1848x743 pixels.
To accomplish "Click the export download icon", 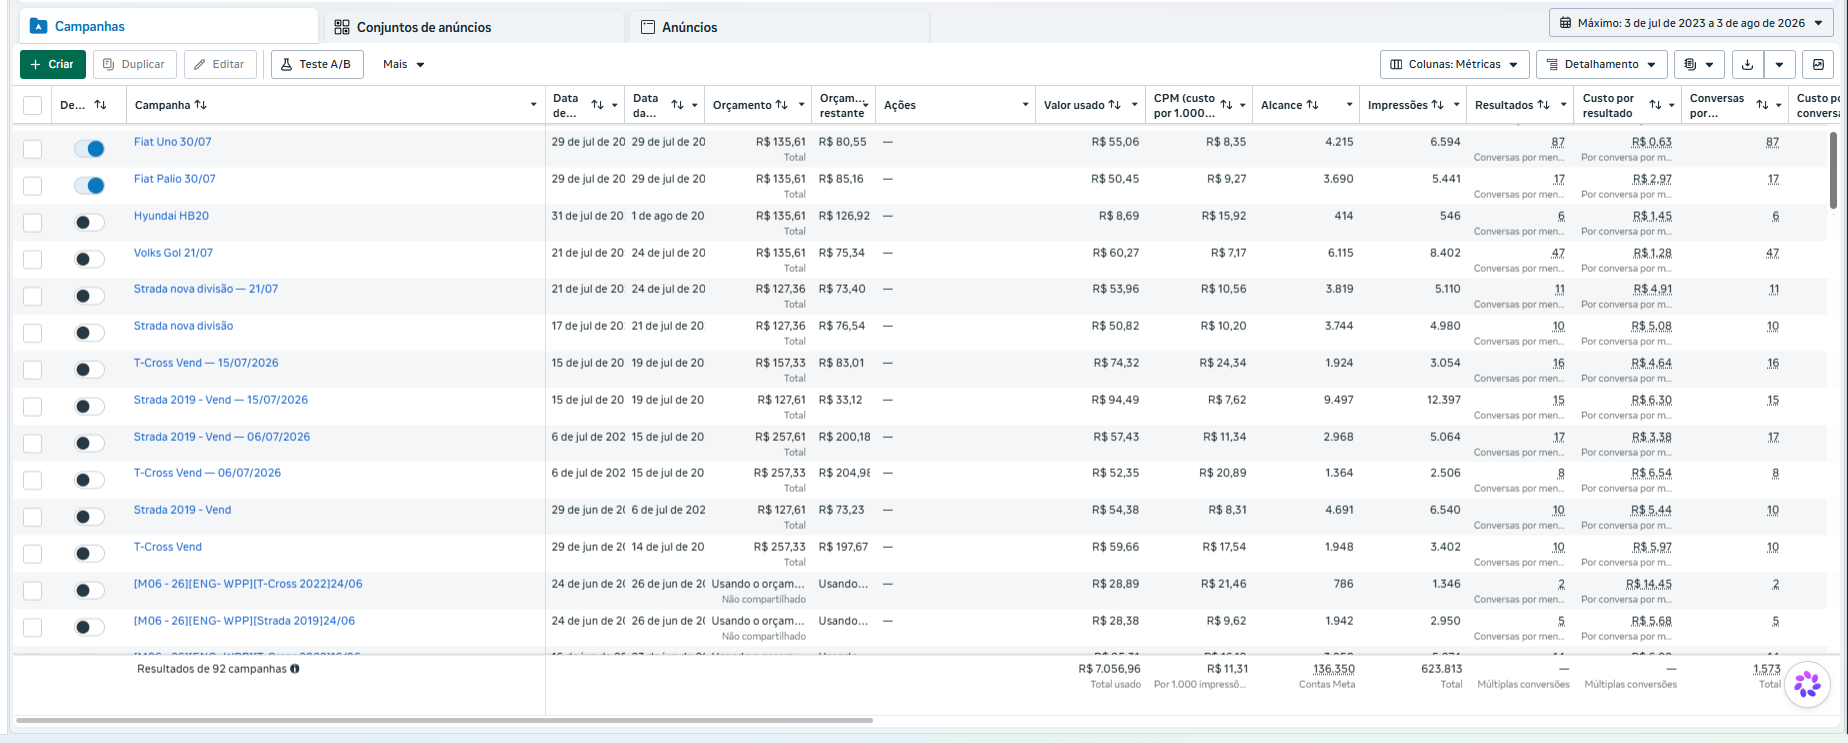I will [x=1747, y=64].
